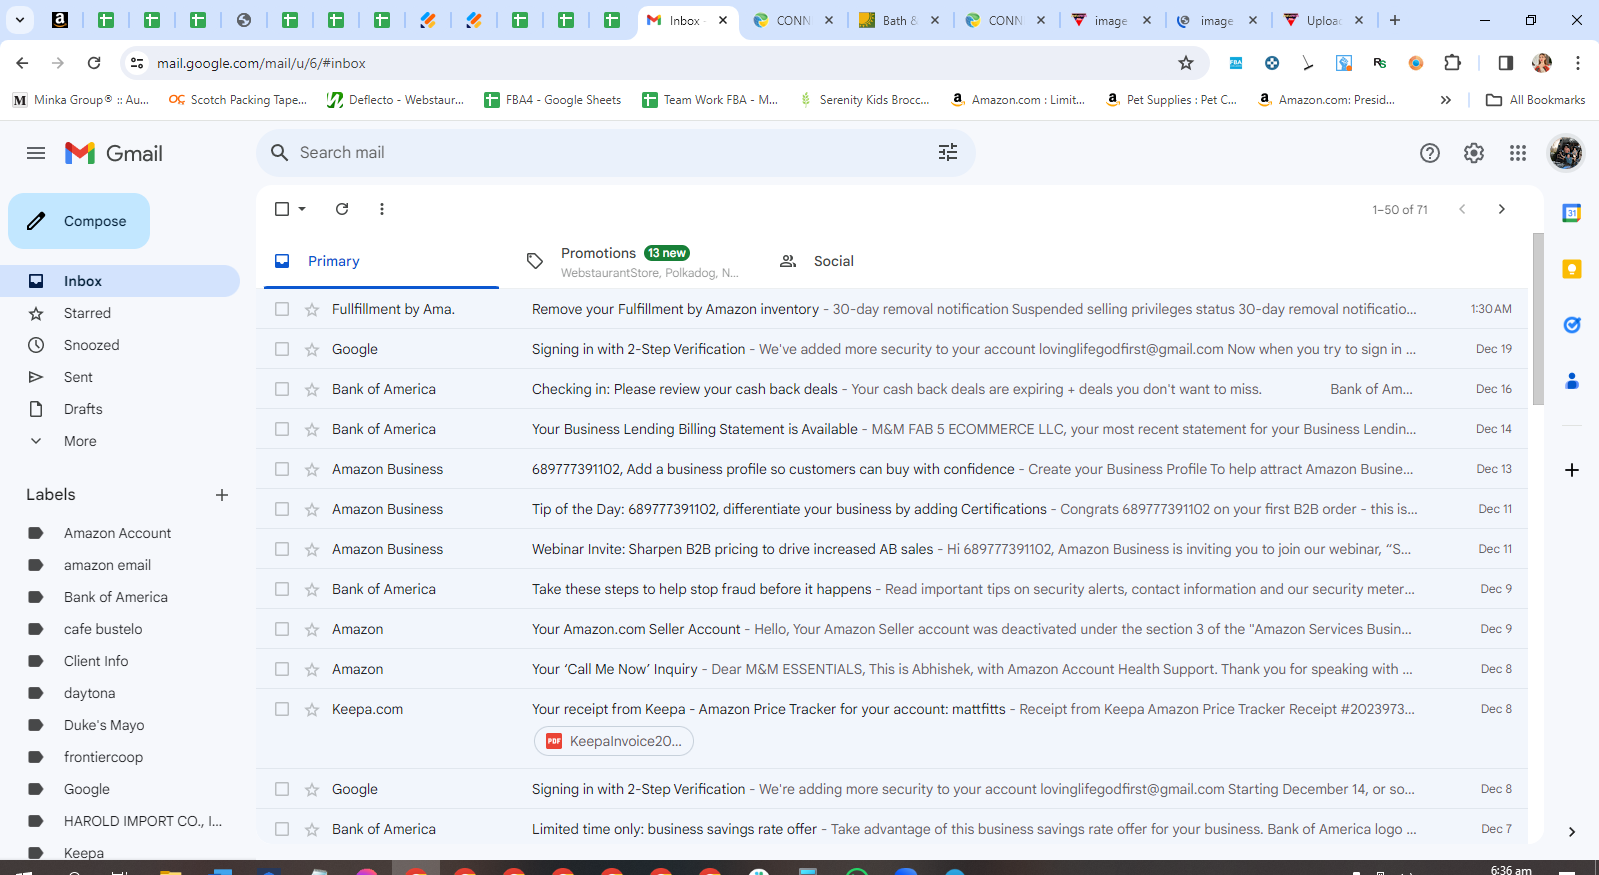Image resolution: width=1599 pixels, height=875 pixels.
Task: Open the Google account avatar menu
Action: click(x=1566, y=153)
